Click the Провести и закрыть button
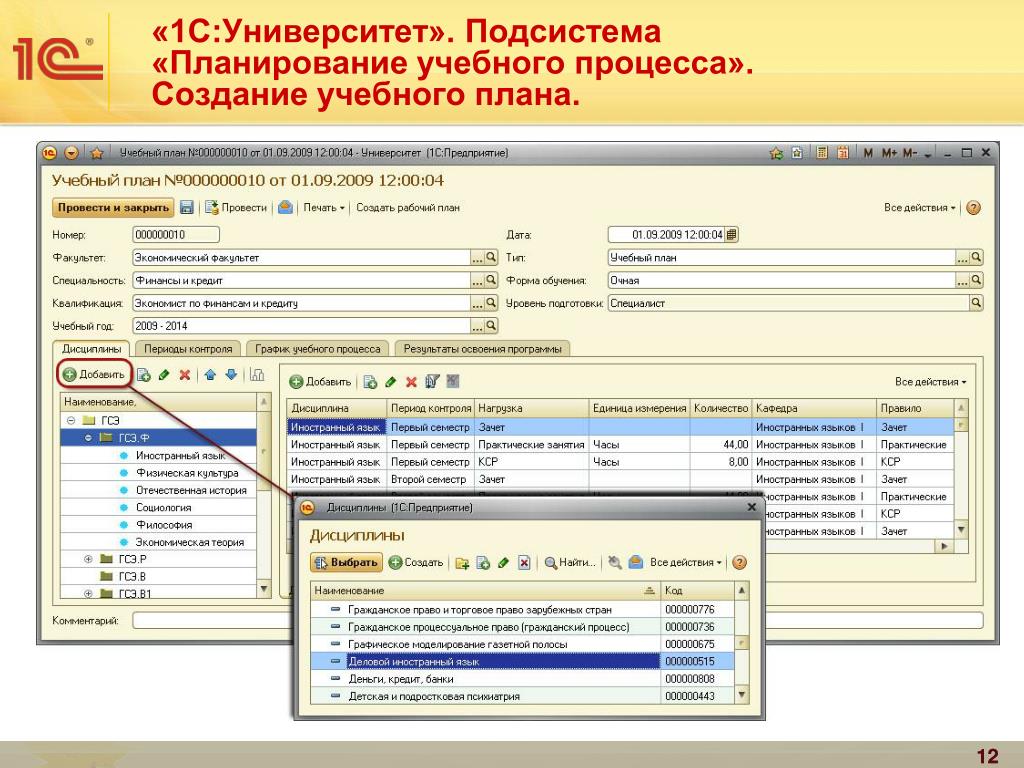Image resolution: width=1024 pixels, height=768 pixels. (x=113, y=208)
